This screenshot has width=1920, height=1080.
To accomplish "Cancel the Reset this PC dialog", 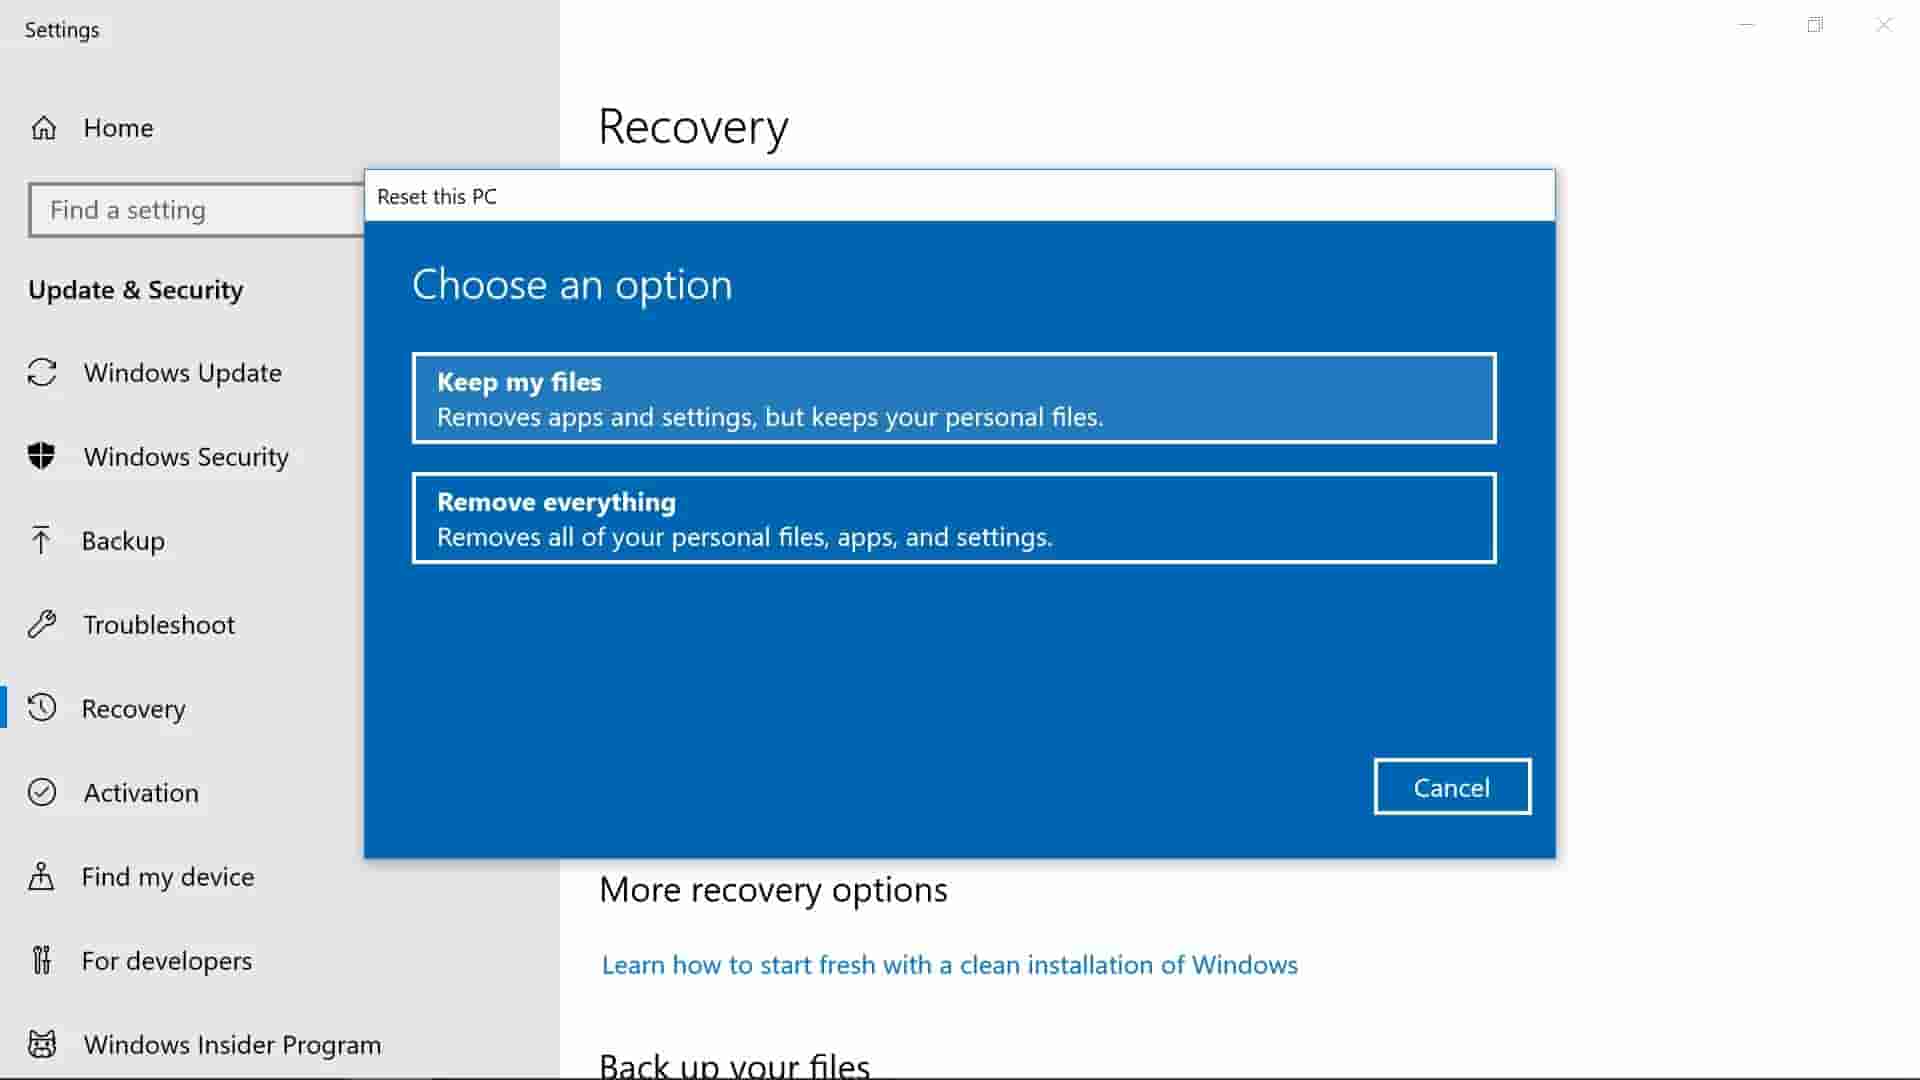I will pos(1452,787).
